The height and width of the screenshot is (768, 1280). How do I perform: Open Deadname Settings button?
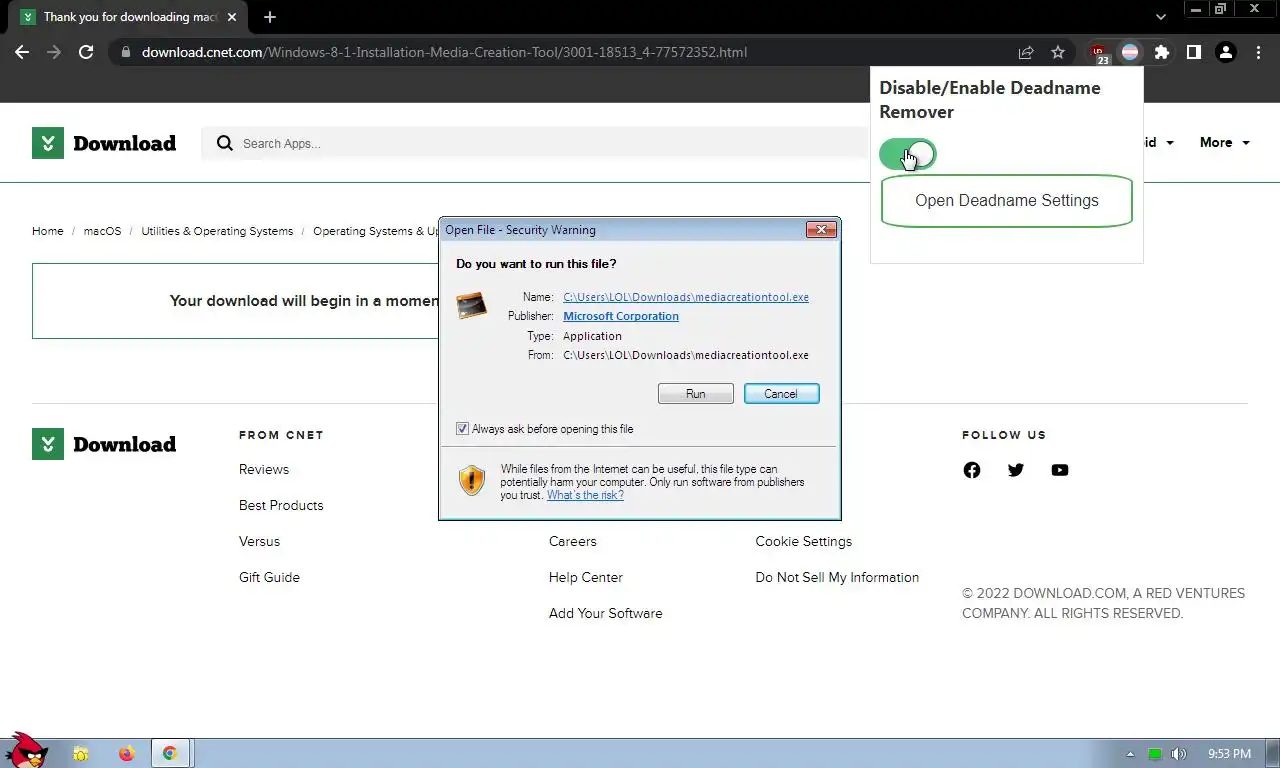click(x=1006, y=201)
